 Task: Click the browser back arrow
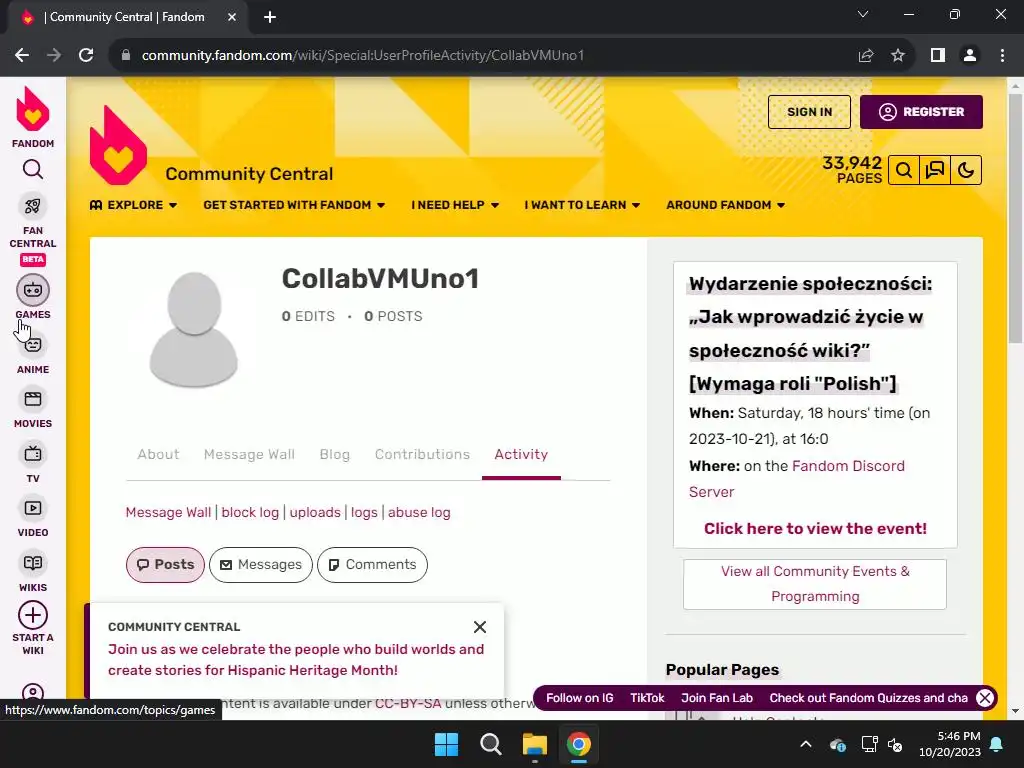point(22,56)
